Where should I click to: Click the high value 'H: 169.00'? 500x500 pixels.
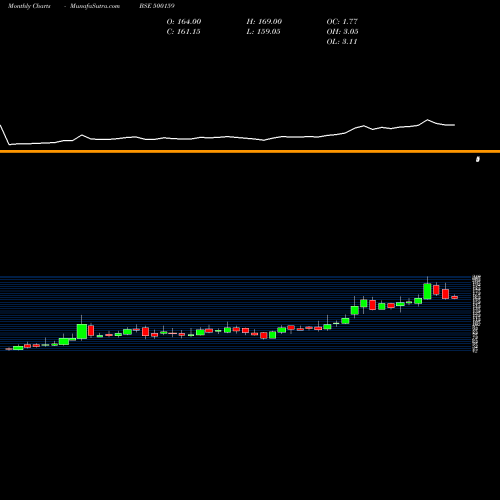click(x=264, y=22)
